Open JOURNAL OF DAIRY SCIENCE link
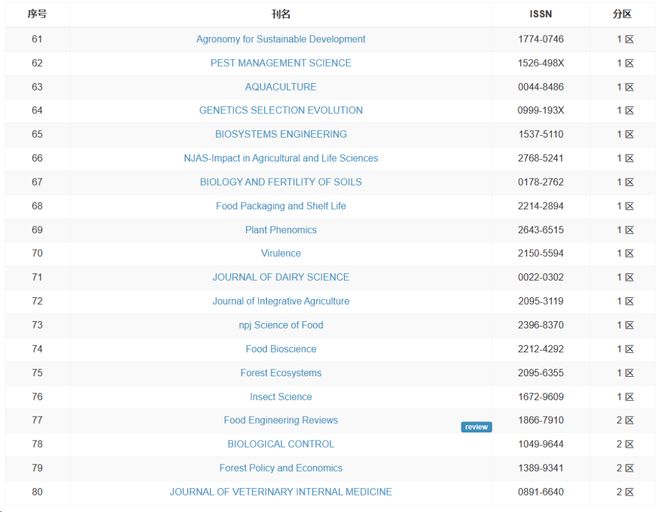 [280, 277]
